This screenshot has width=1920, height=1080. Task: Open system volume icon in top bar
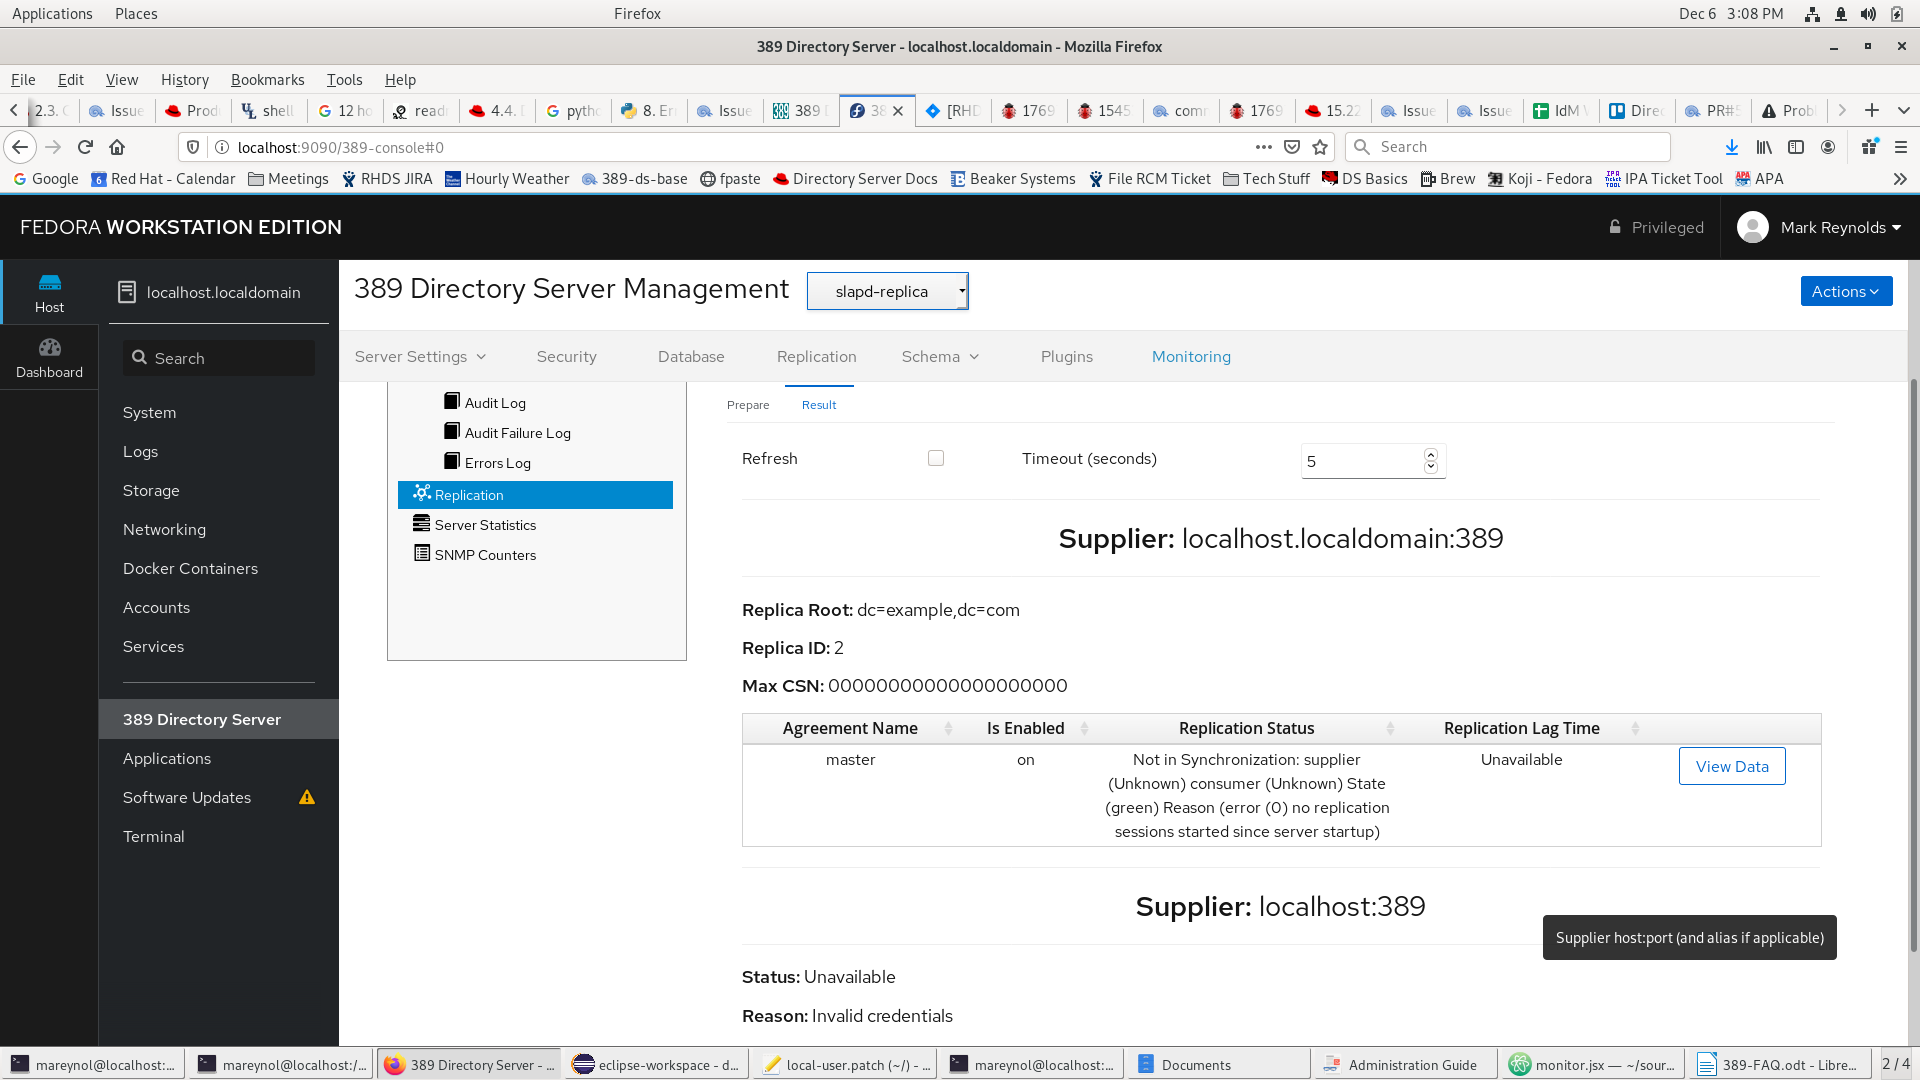point(1868,14)
